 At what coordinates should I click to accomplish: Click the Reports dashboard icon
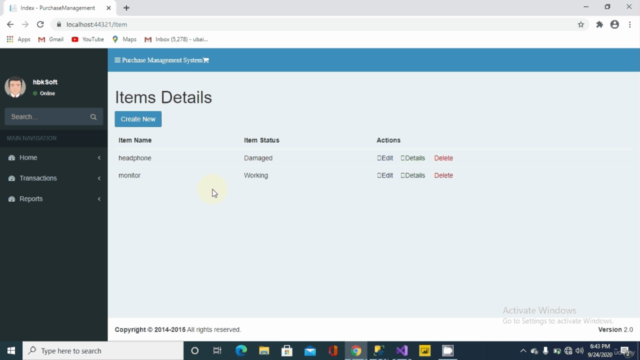11,199
